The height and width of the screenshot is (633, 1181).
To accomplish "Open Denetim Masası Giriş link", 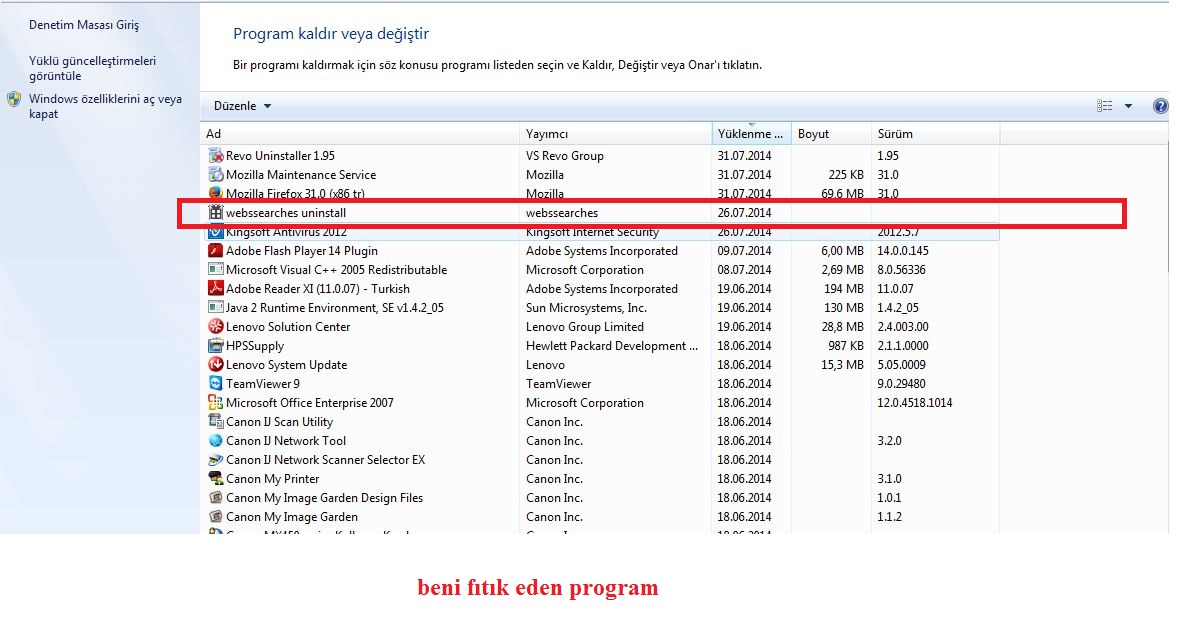I will pos(84,25).
